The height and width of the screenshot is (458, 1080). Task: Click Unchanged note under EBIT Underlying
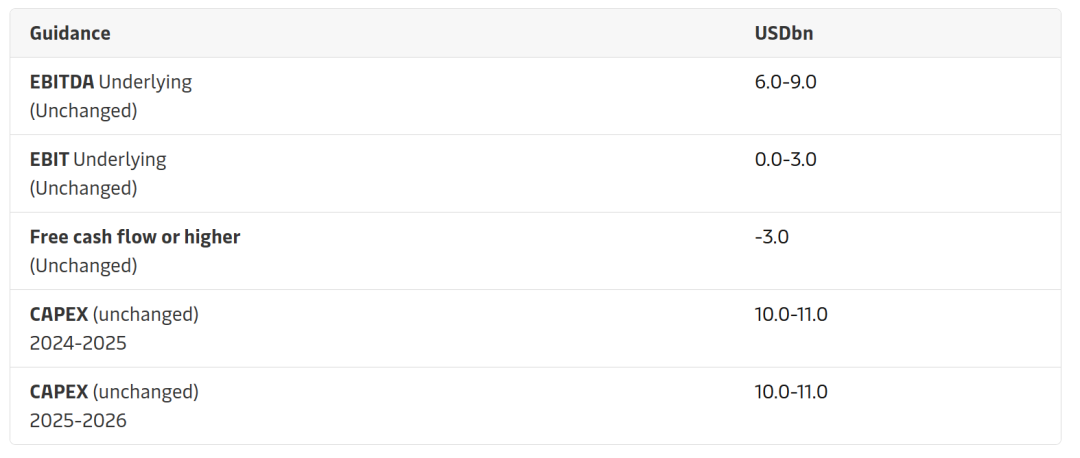(x=83, y=188)
